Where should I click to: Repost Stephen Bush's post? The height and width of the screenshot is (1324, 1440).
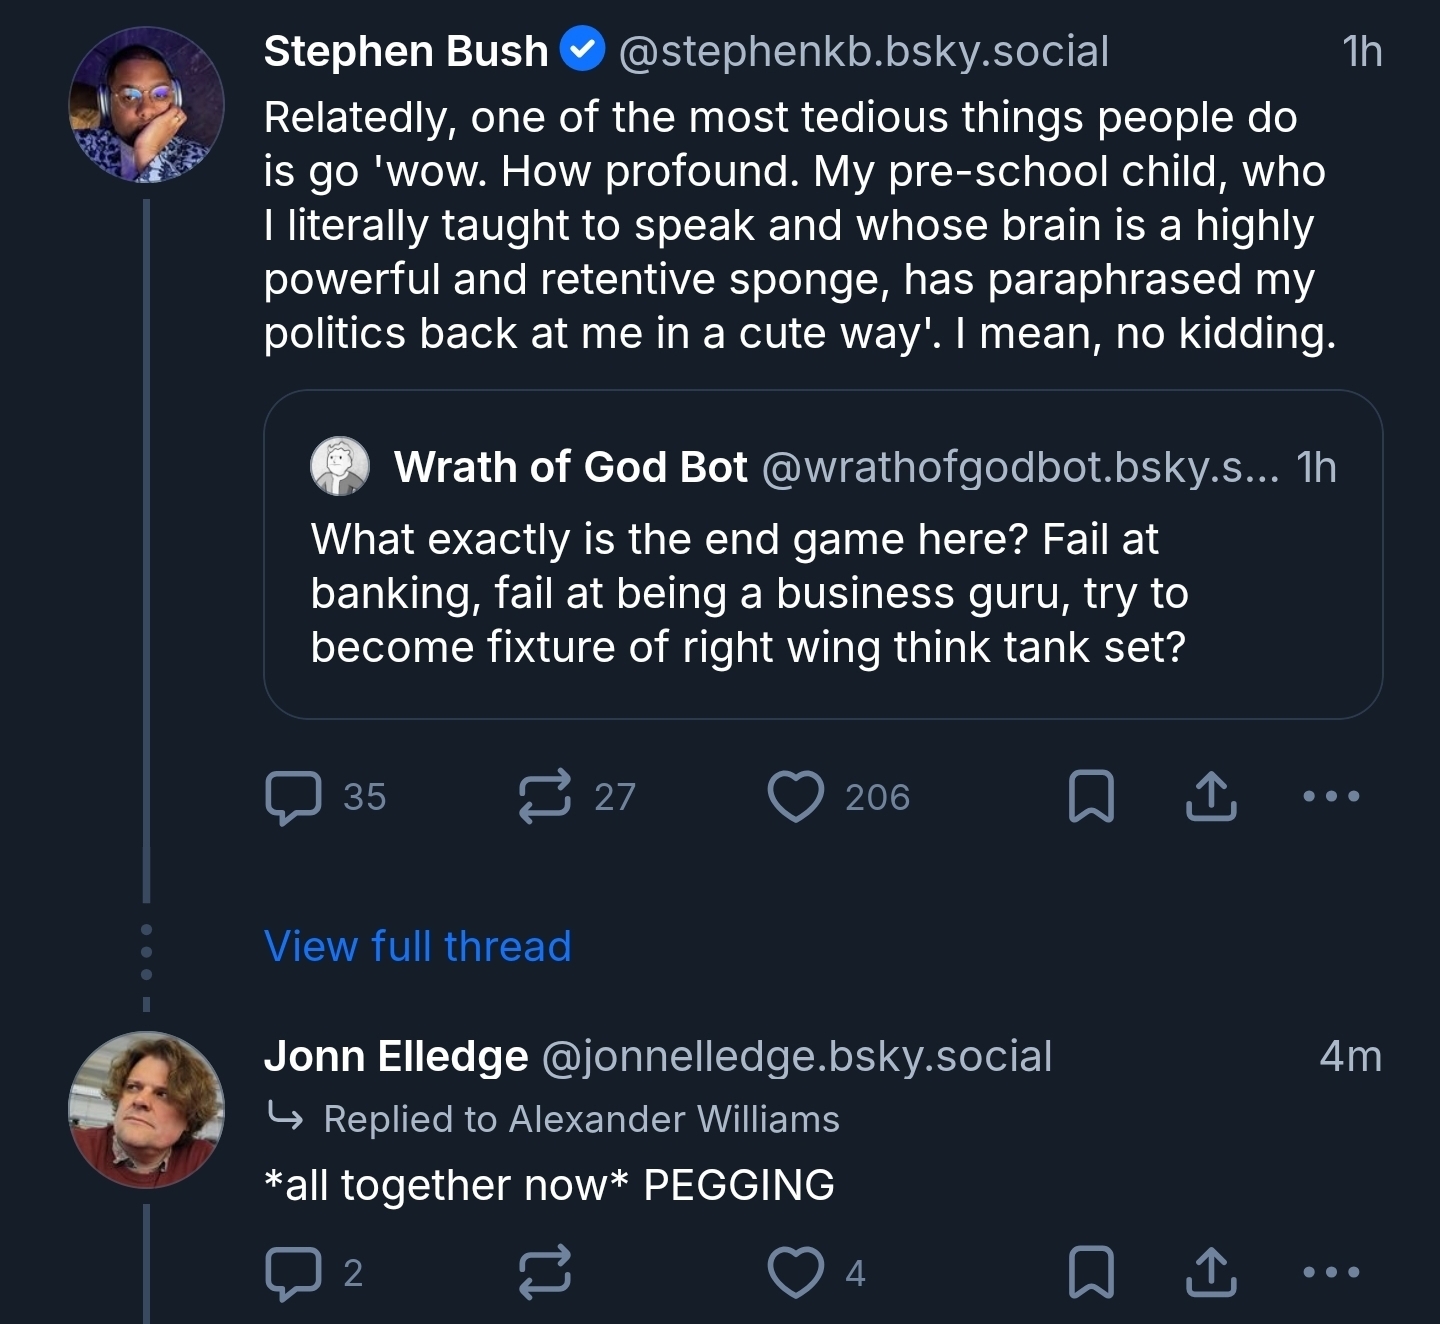[x=545, y=797]
